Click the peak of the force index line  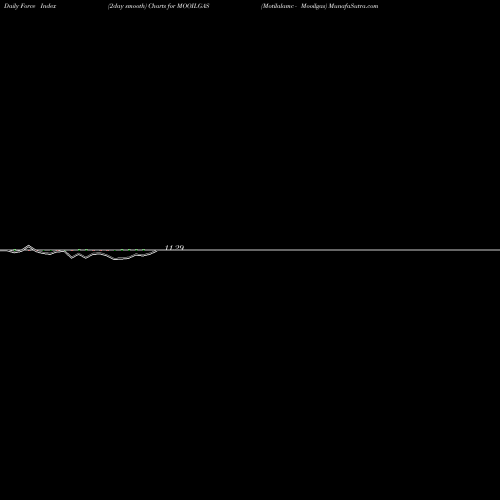29,246
